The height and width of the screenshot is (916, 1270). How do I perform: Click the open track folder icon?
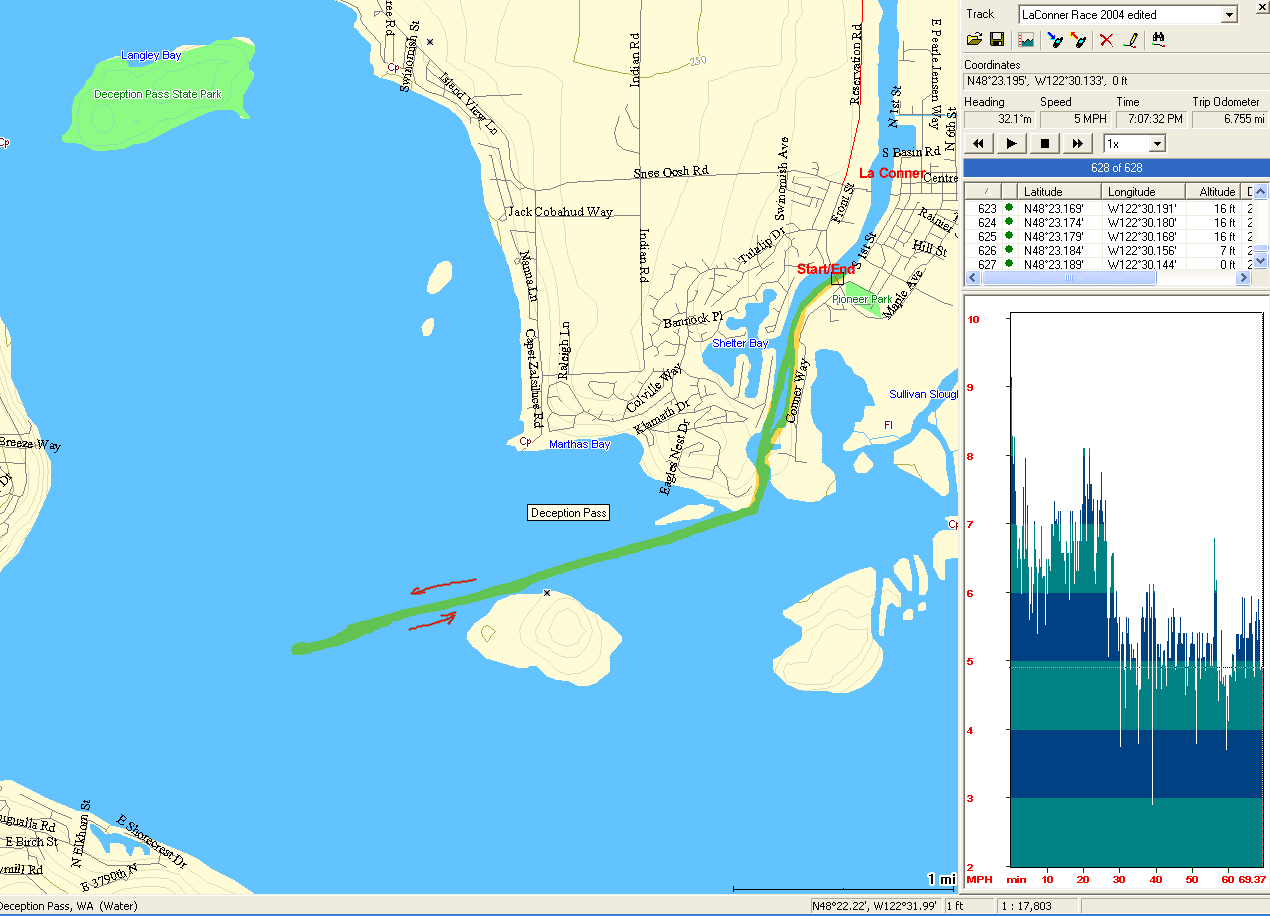pos(974,40)
